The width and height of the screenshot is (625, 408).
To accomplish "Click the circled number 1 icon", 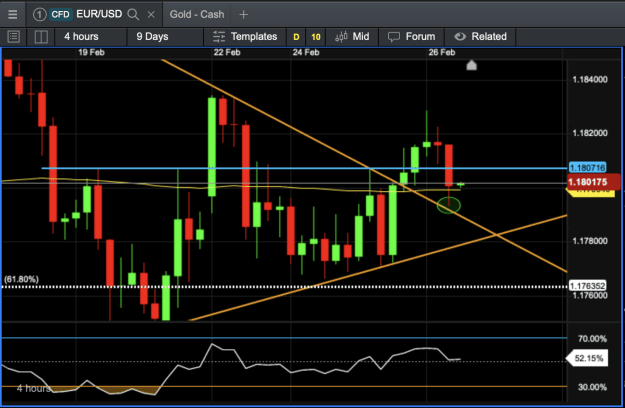I will point(39,15).
